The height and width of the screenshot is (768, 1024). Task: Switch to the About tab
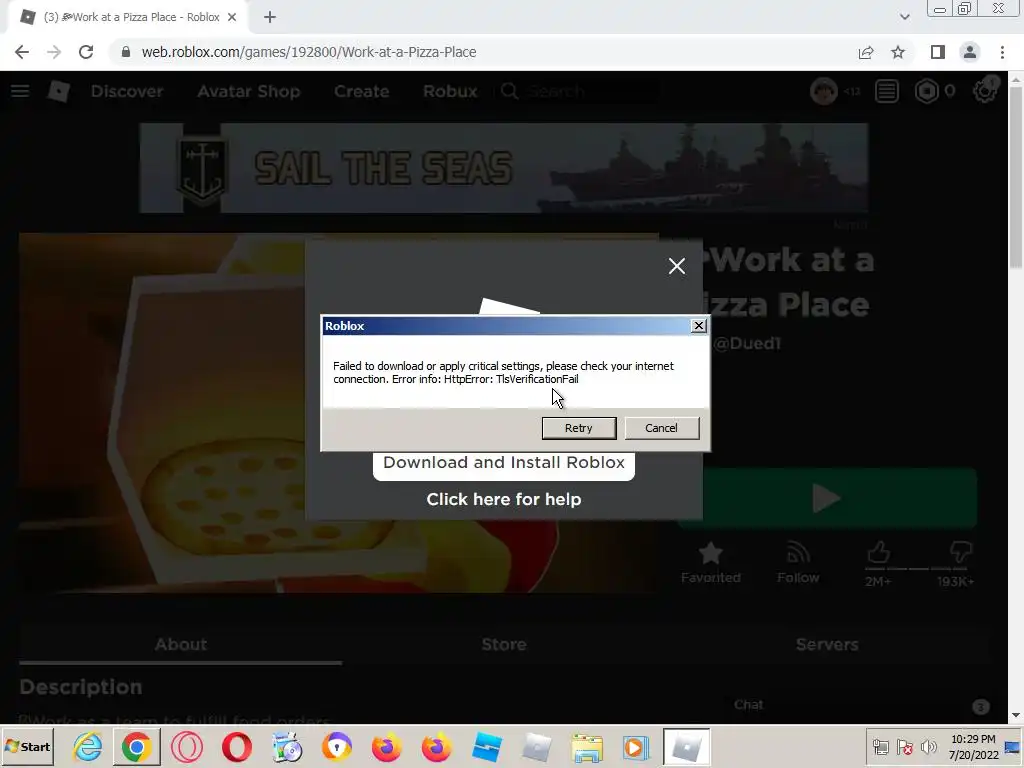[181, 645]
